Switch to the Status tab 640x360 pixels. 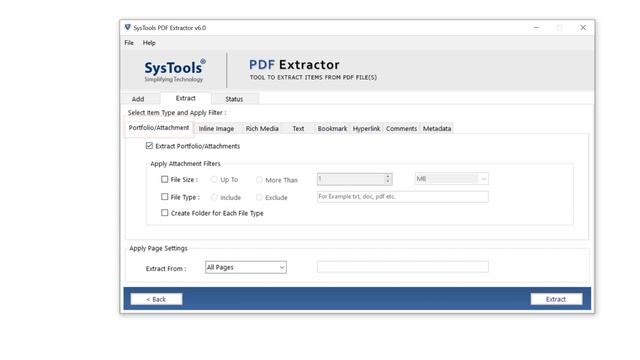pyautogui.click(x=234, y=99)
